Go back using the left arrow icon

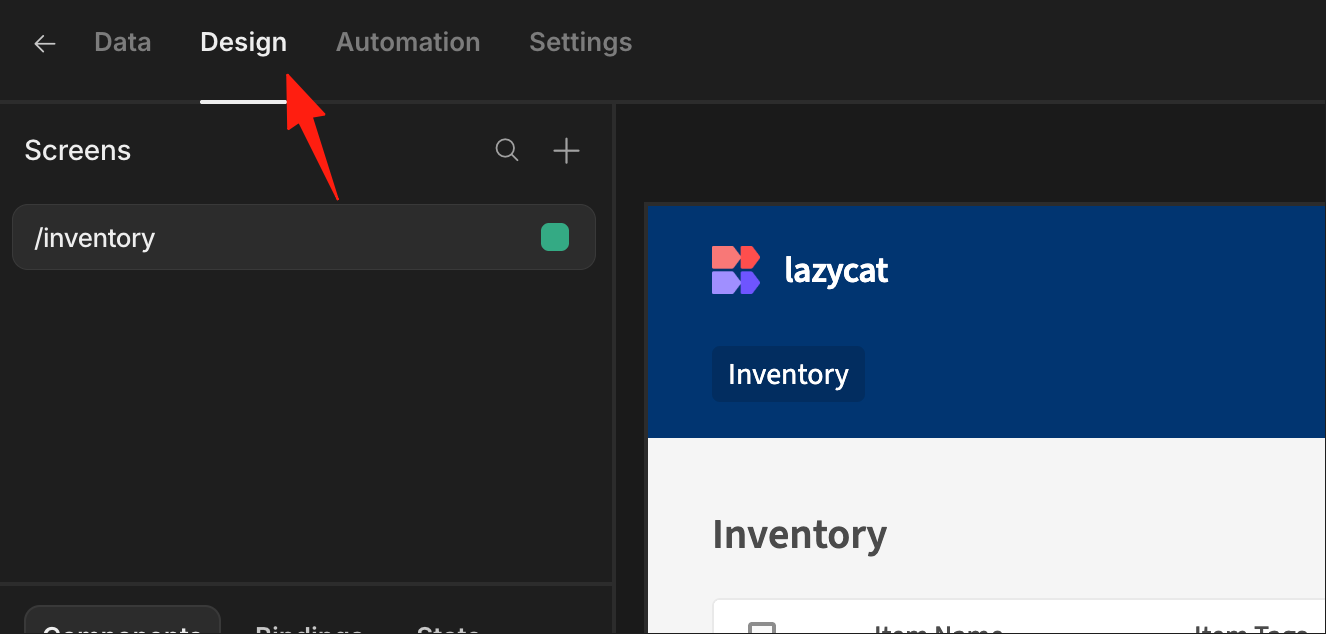tap(44, 43)
